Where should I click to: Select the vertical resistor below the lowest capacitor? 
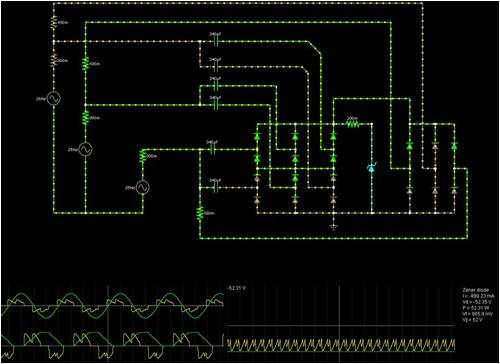pyautogui.click(x=200, y=213)
